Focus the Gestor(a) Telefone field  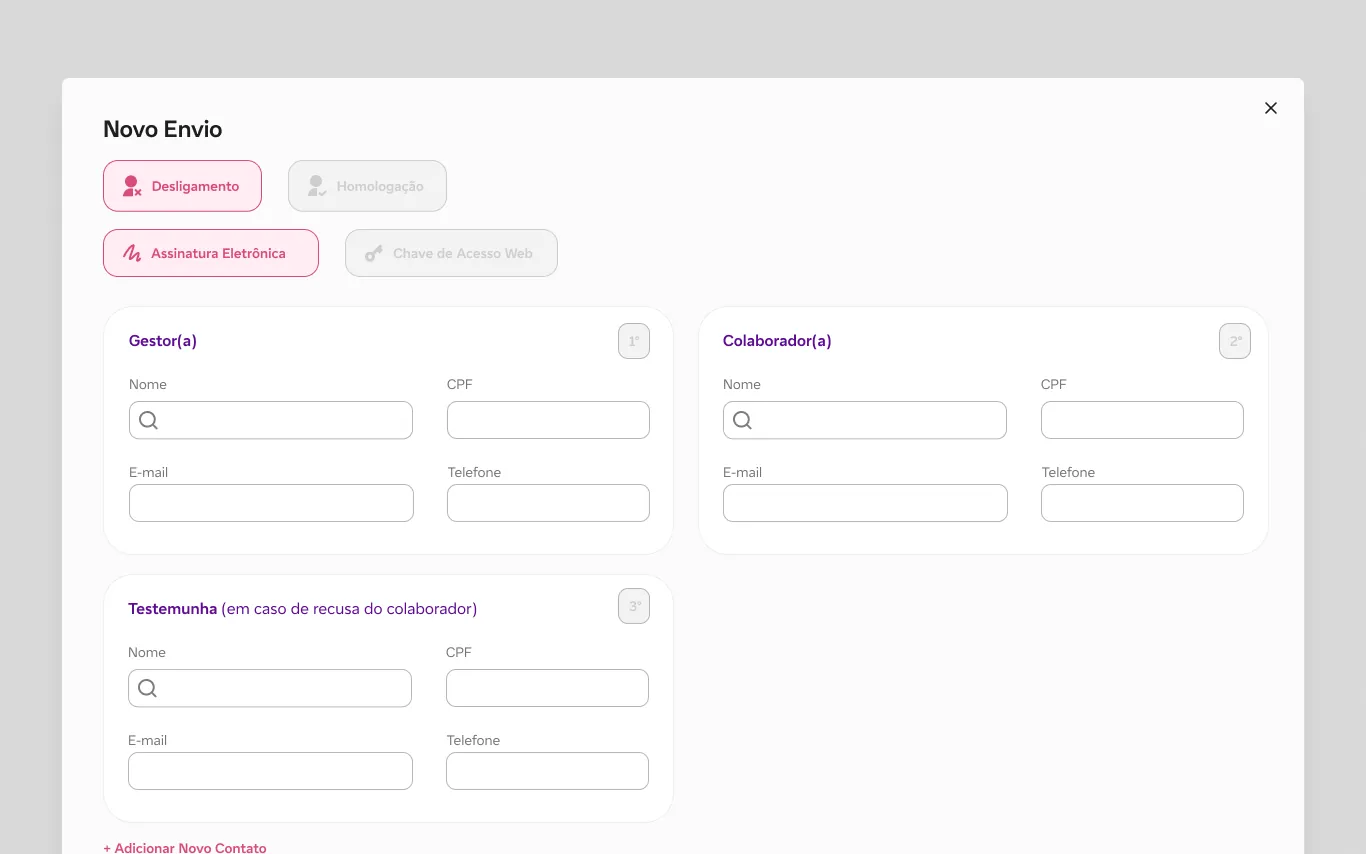coord(548,503)
